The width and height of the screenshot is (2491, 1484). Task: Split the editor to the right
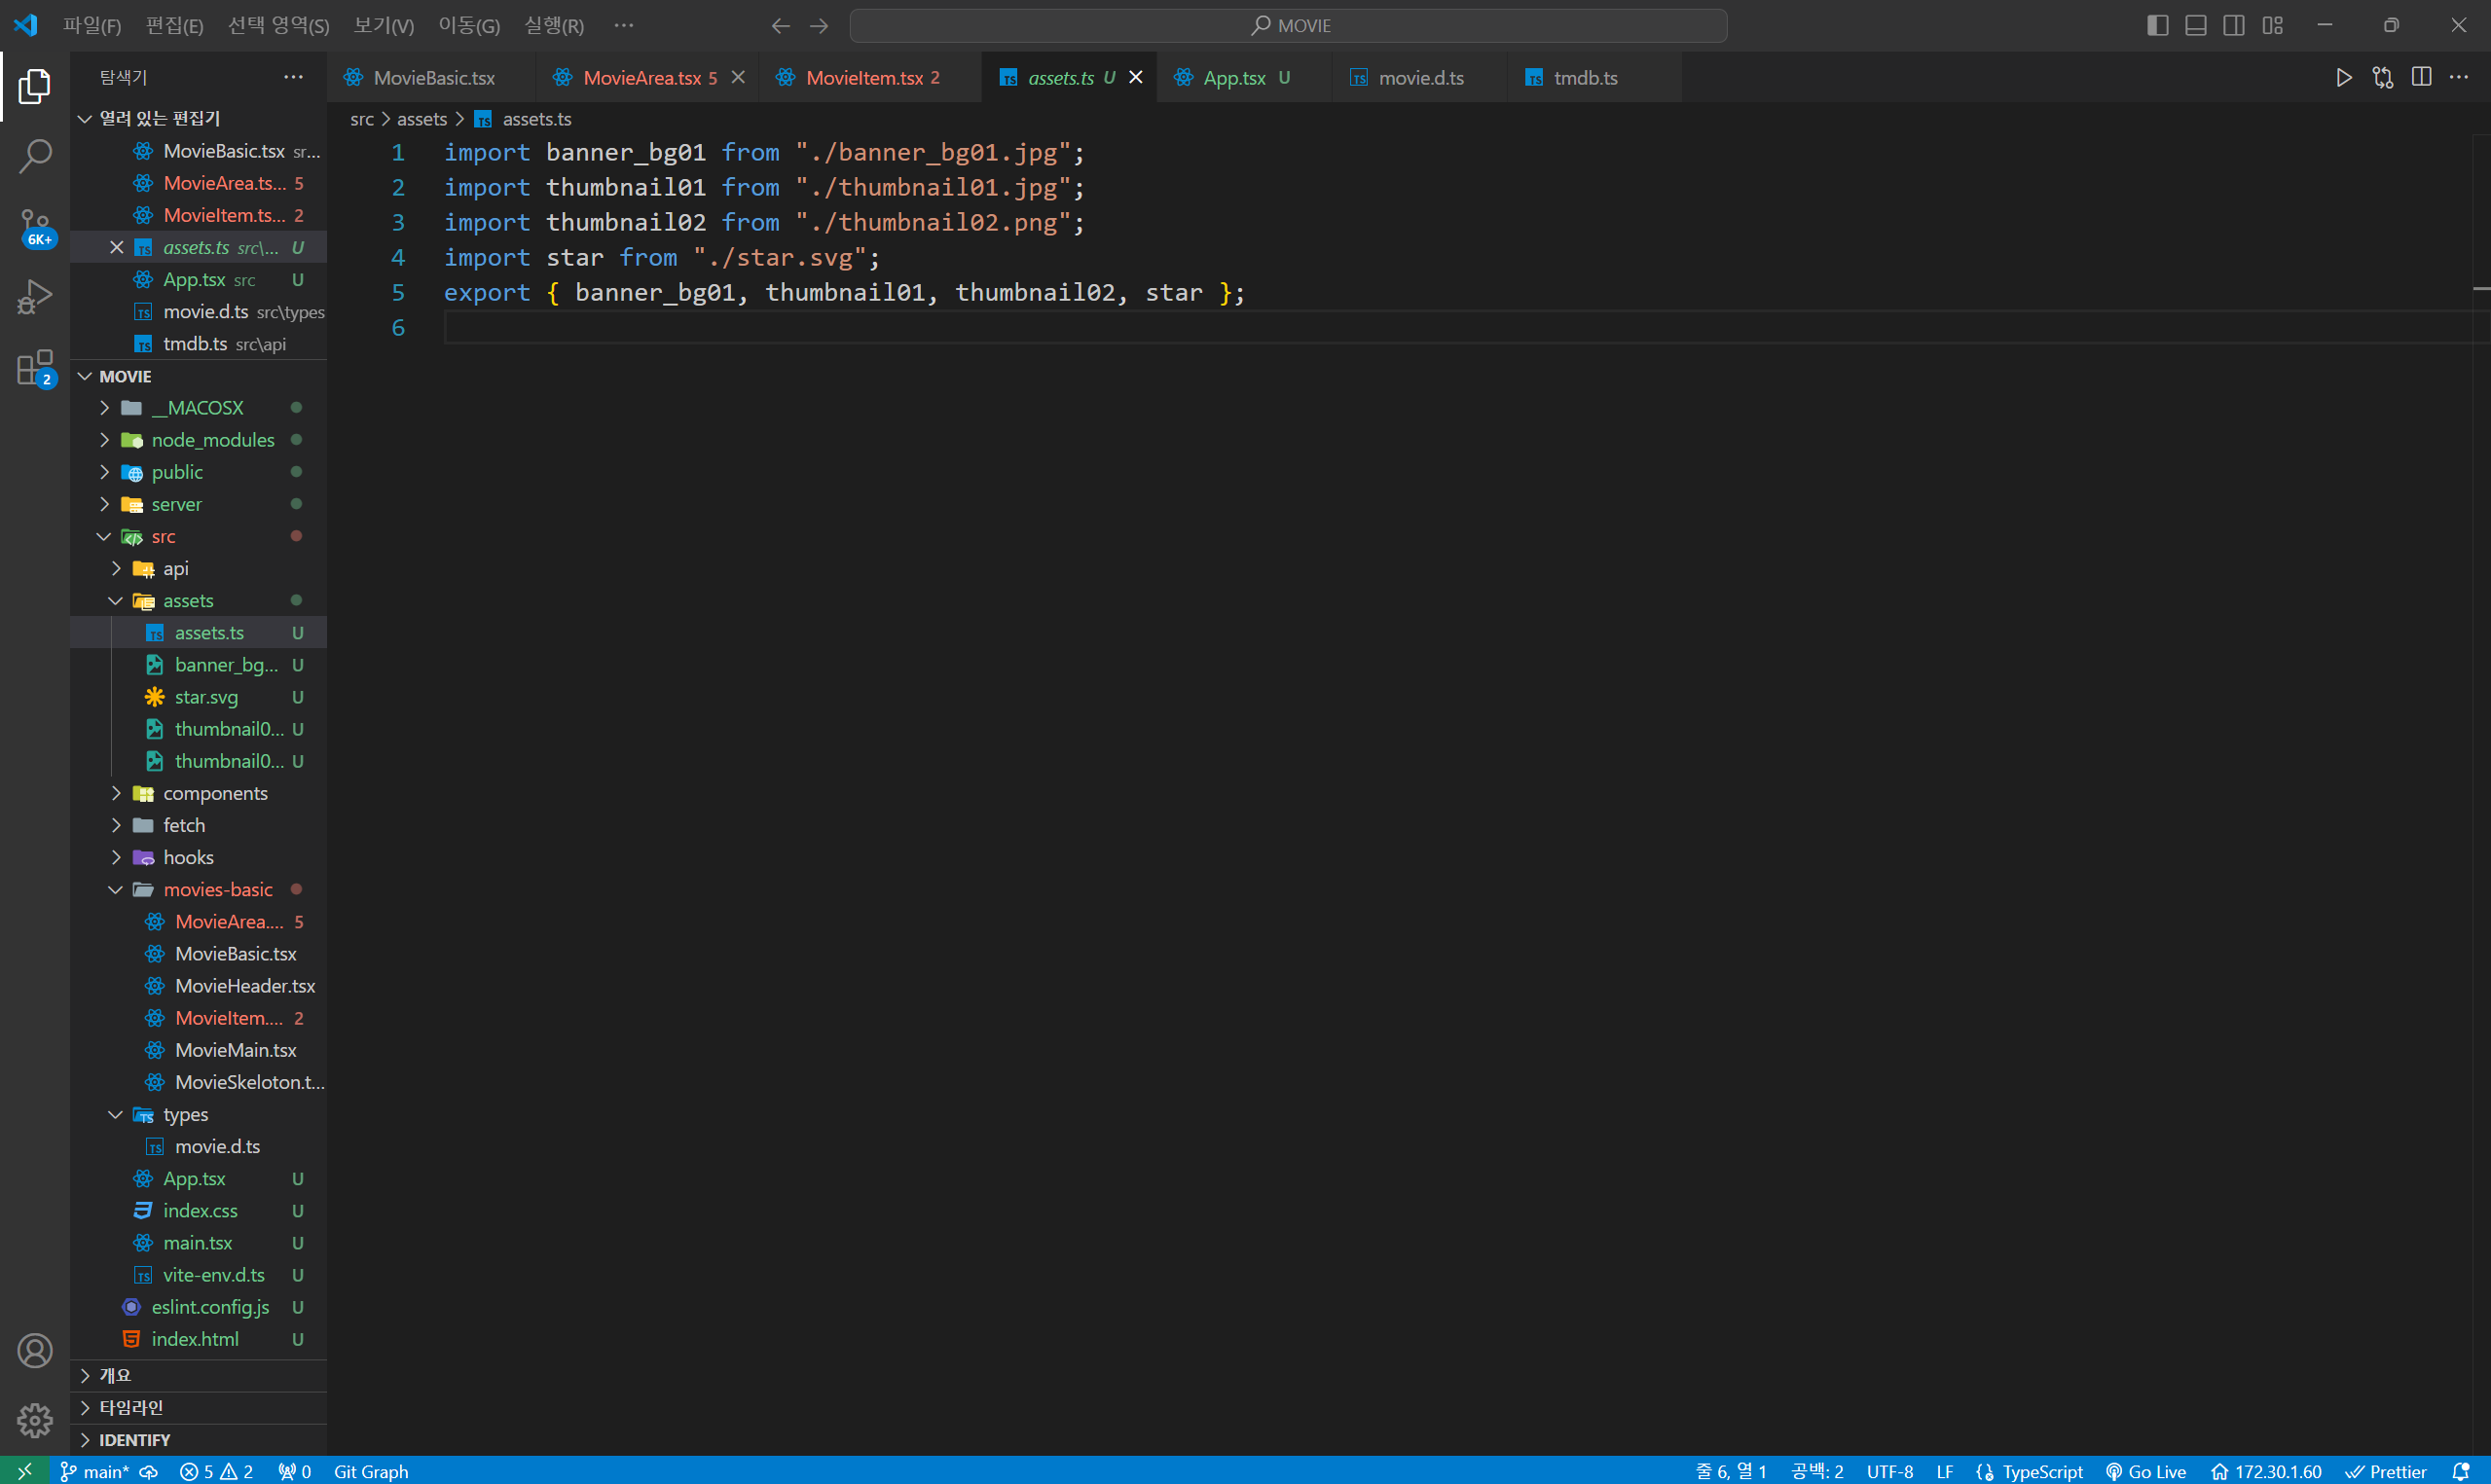[2421, 78]
